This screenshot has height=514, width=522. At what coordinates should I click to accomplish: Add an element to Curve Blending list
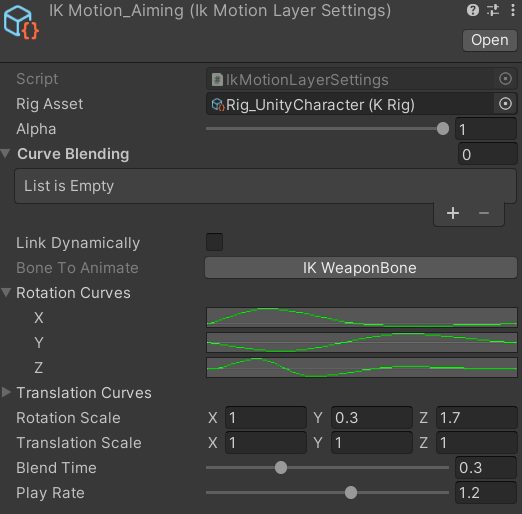point(453,213)
